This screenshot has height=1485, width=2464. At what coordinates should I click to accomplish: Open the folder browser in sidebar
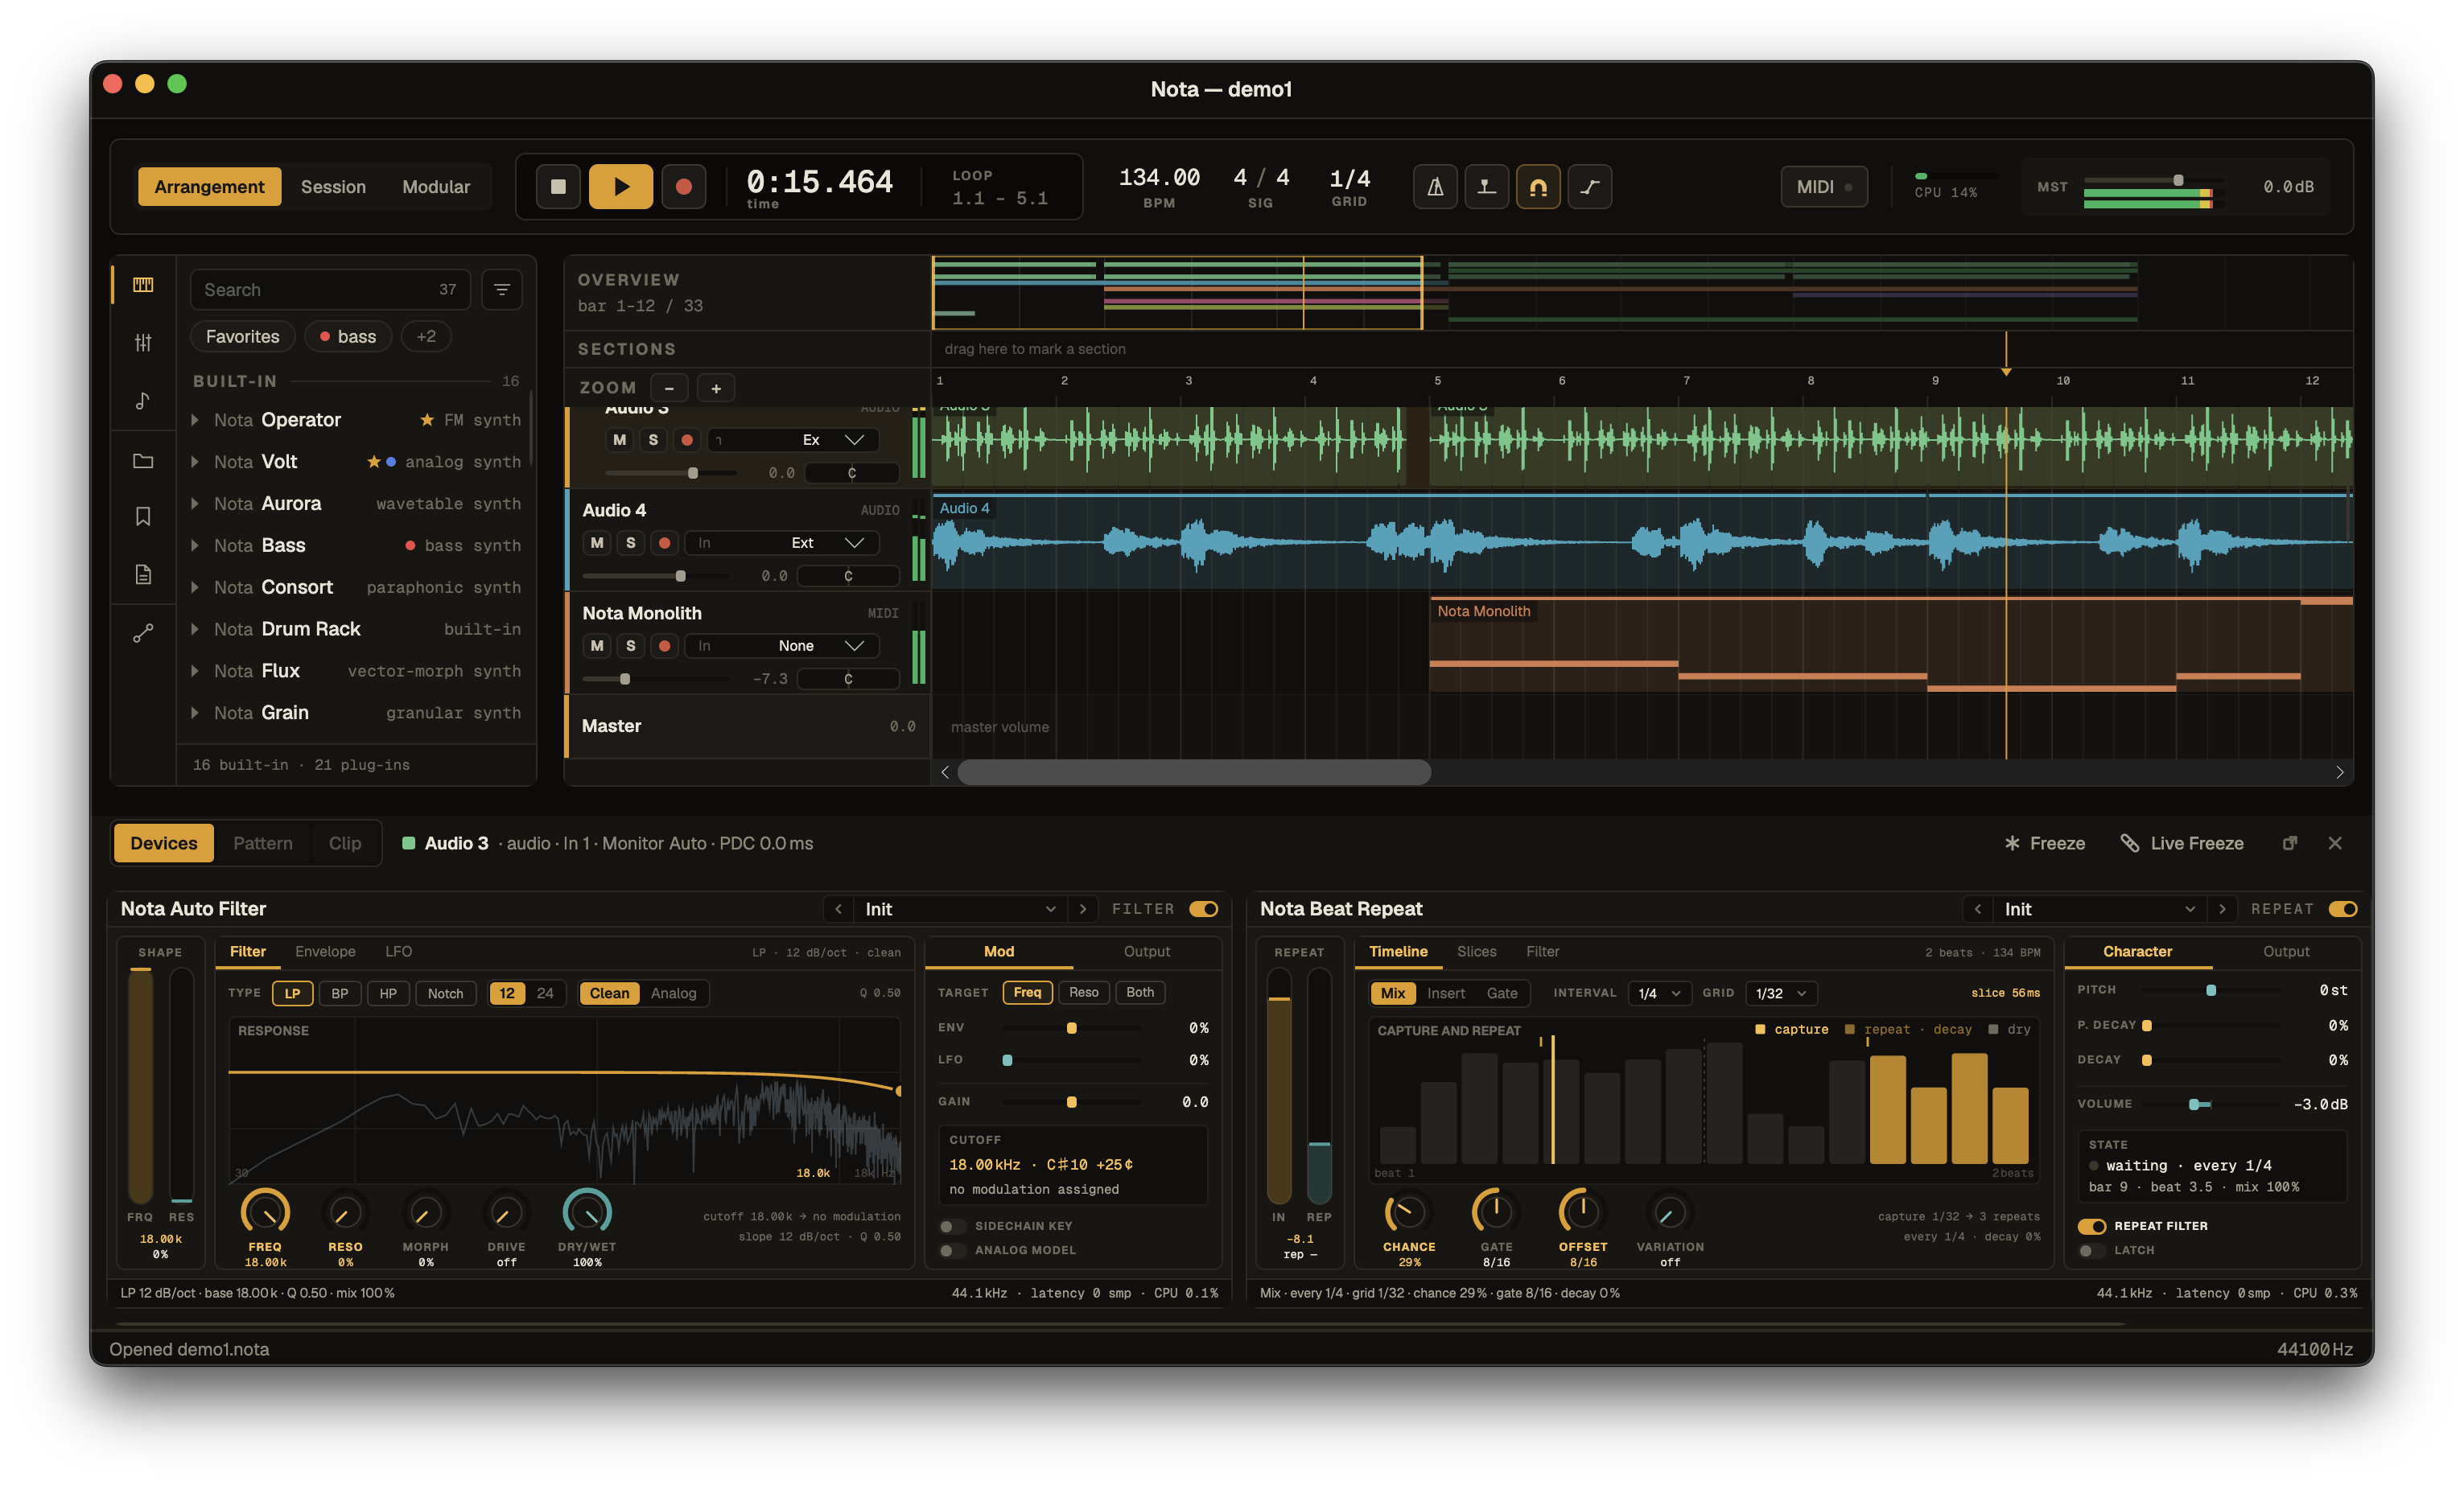tap(143, 461)
